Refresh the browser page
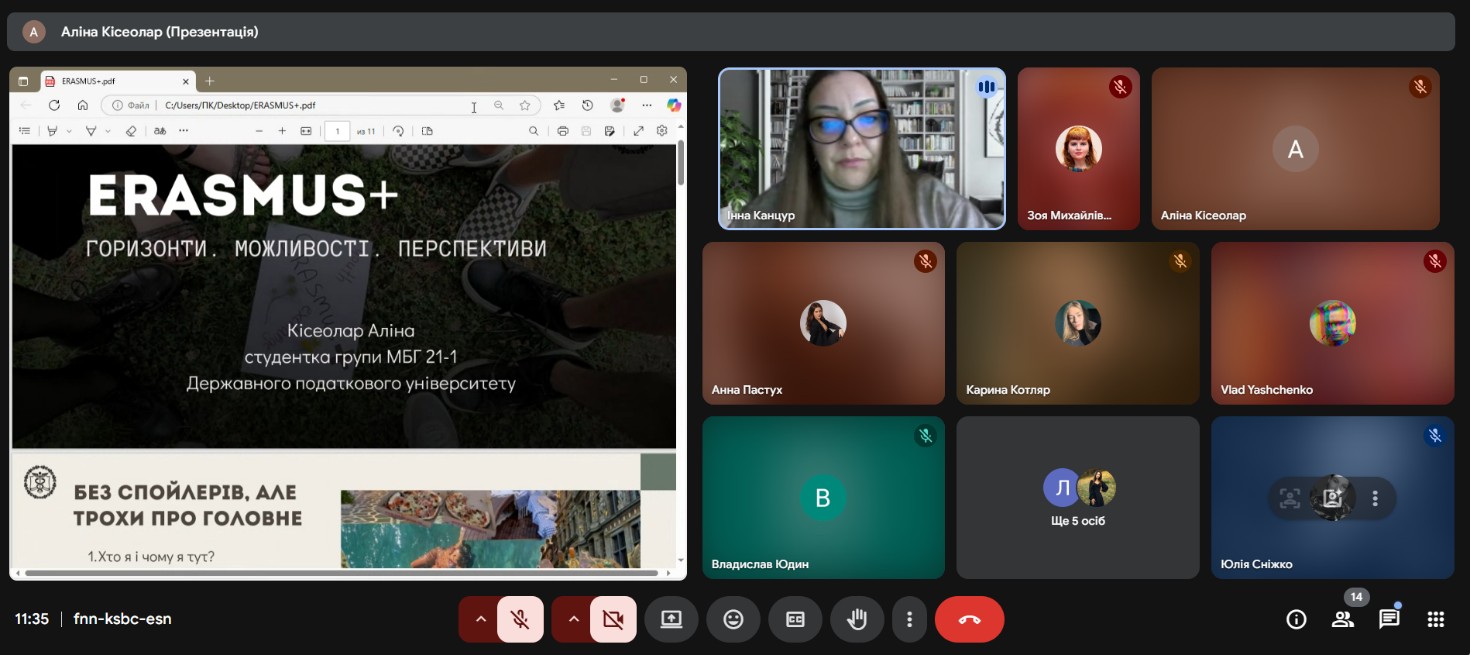Image resolution: width=1470 pixels, height=655 pixels. coord(54,105)
